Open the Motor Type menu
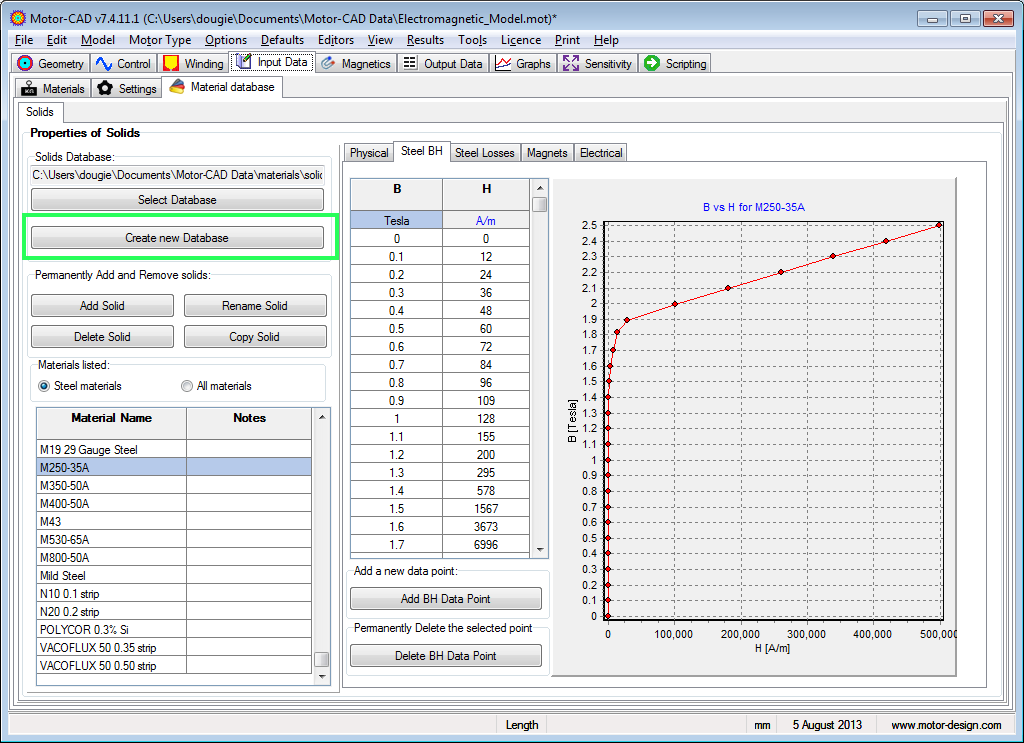This screenshot has width=1024, height=743. [x=160, y=40]
